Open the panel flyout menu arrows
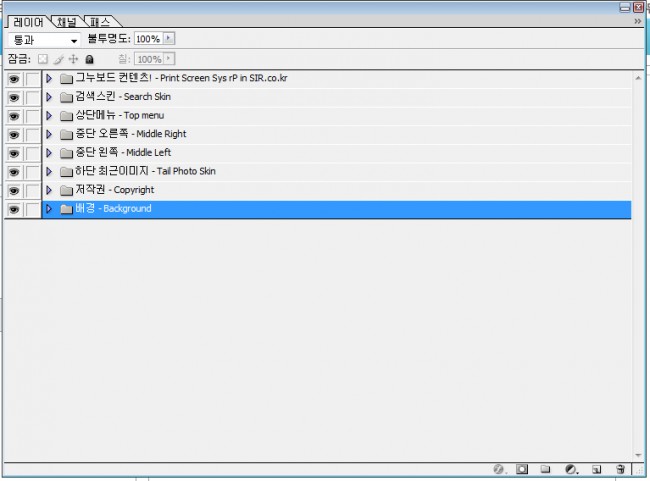Screen dimensions: 650x481 click(638, 21)
